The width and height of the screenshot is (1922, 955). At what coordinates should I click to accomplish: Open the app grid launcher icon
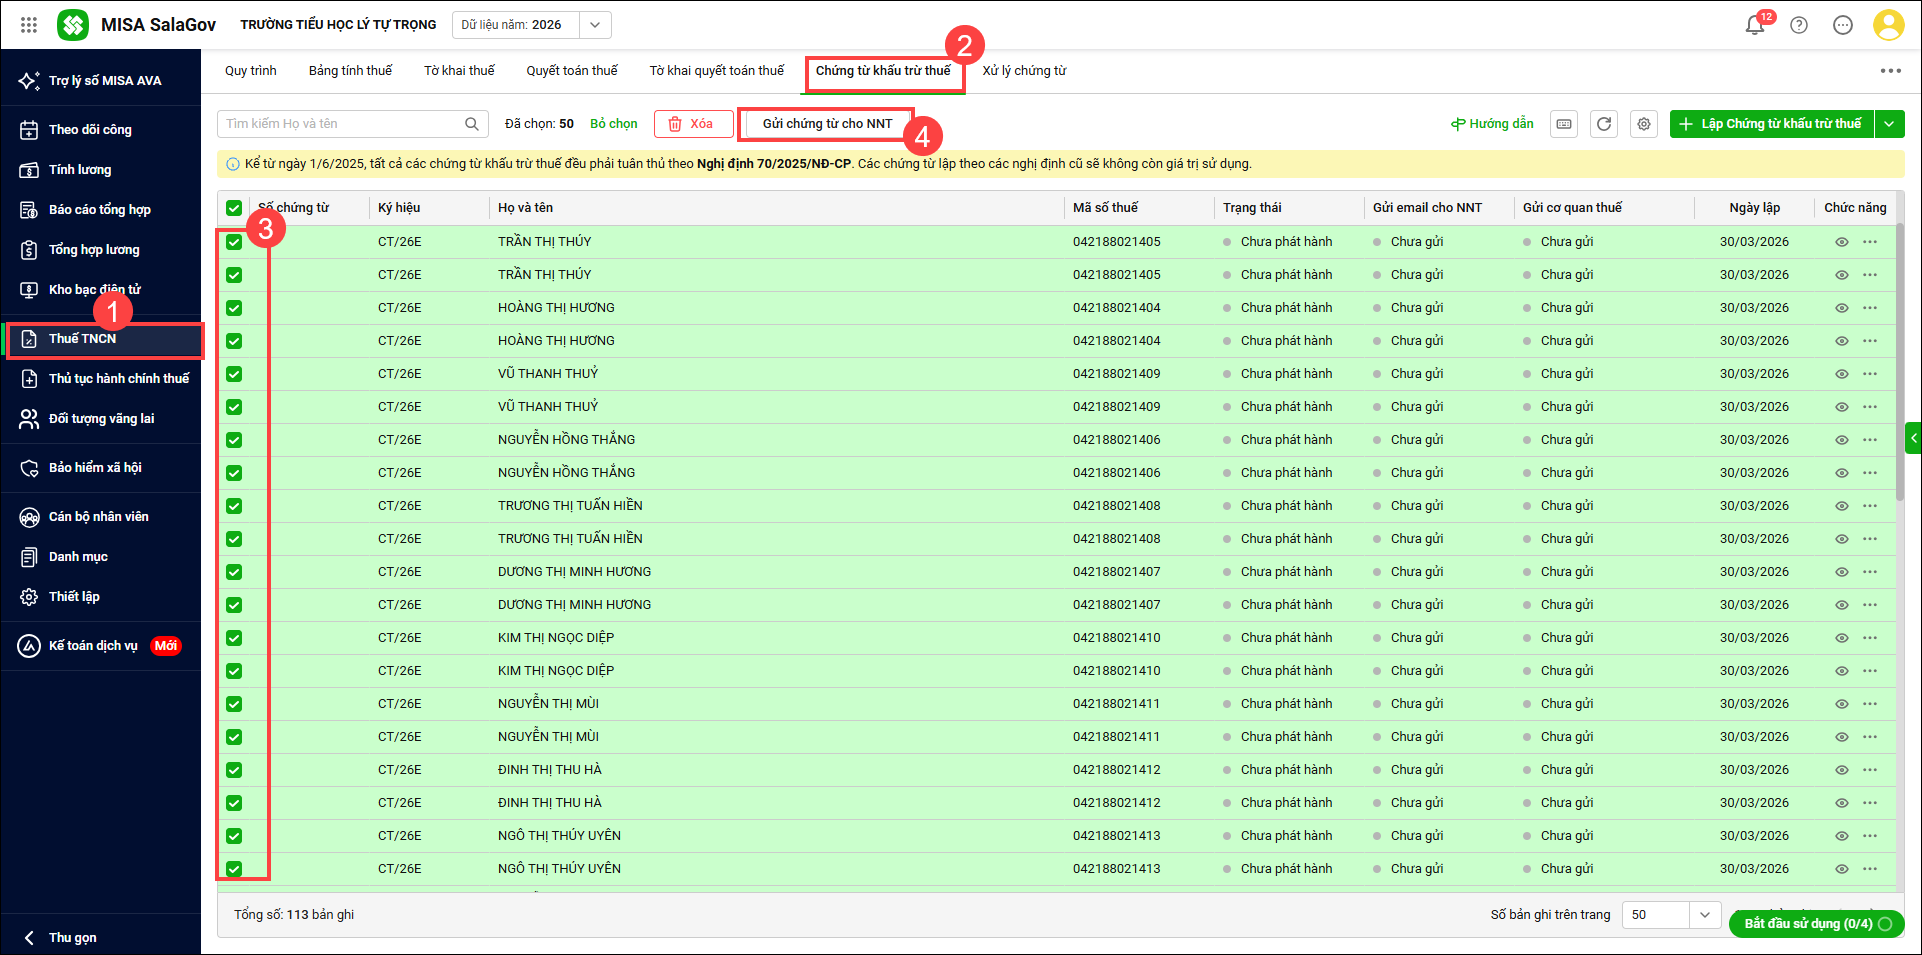tap(29, 25)
